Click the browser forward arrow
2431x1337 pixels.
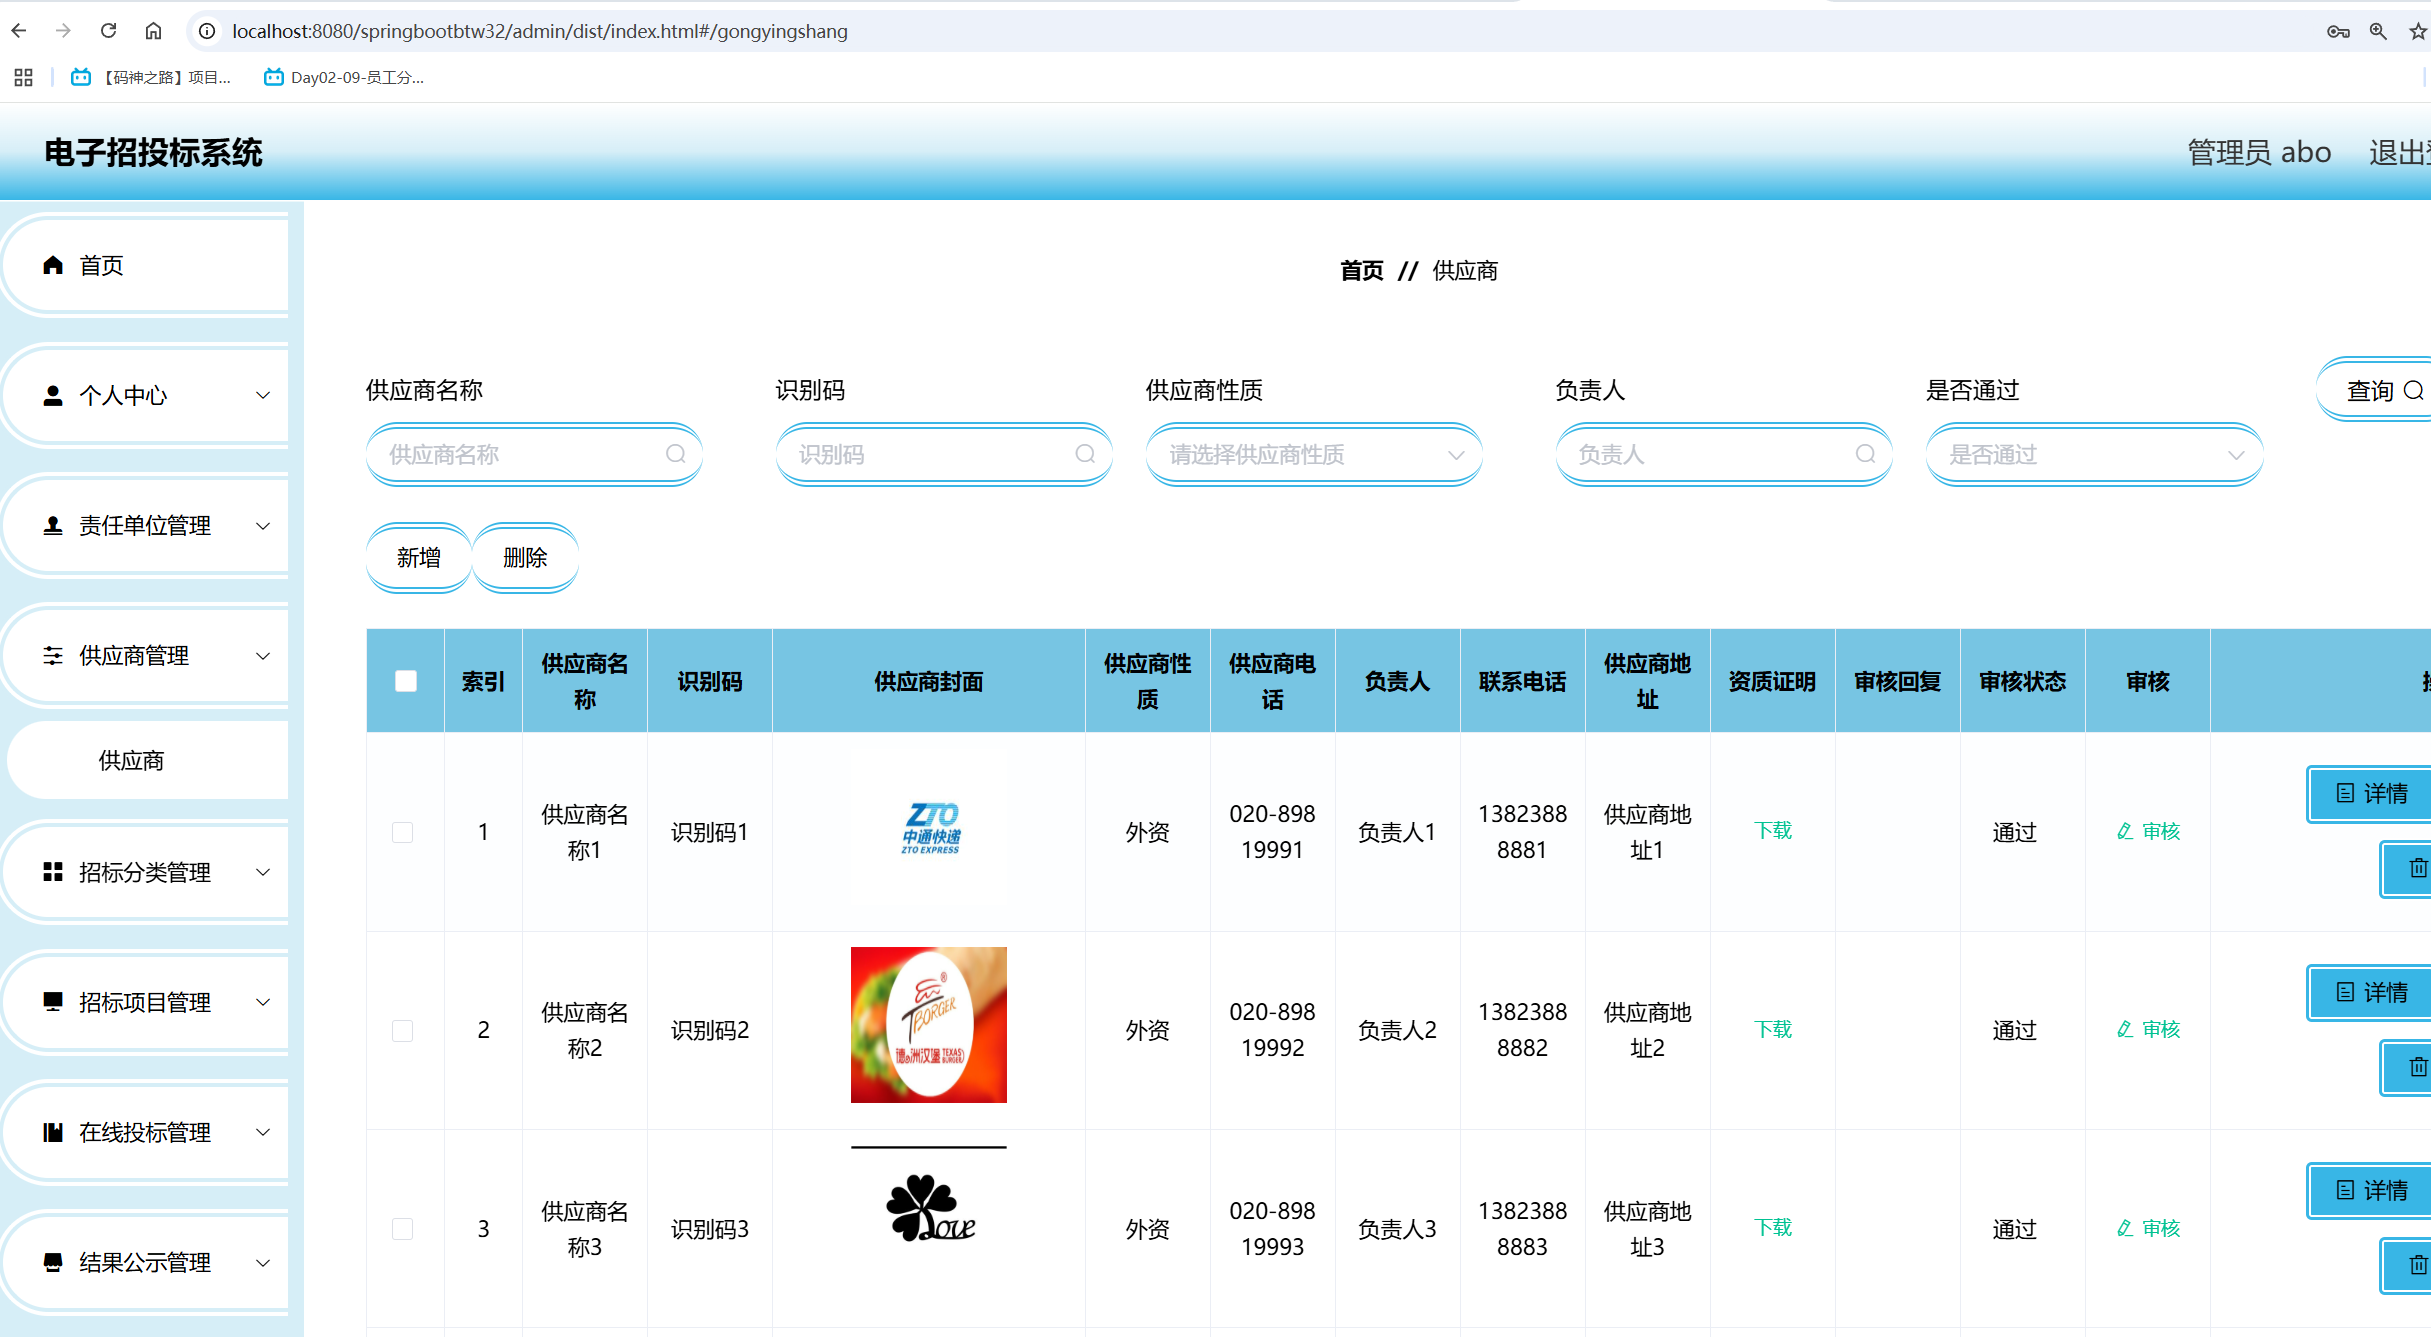click(64, 31)
